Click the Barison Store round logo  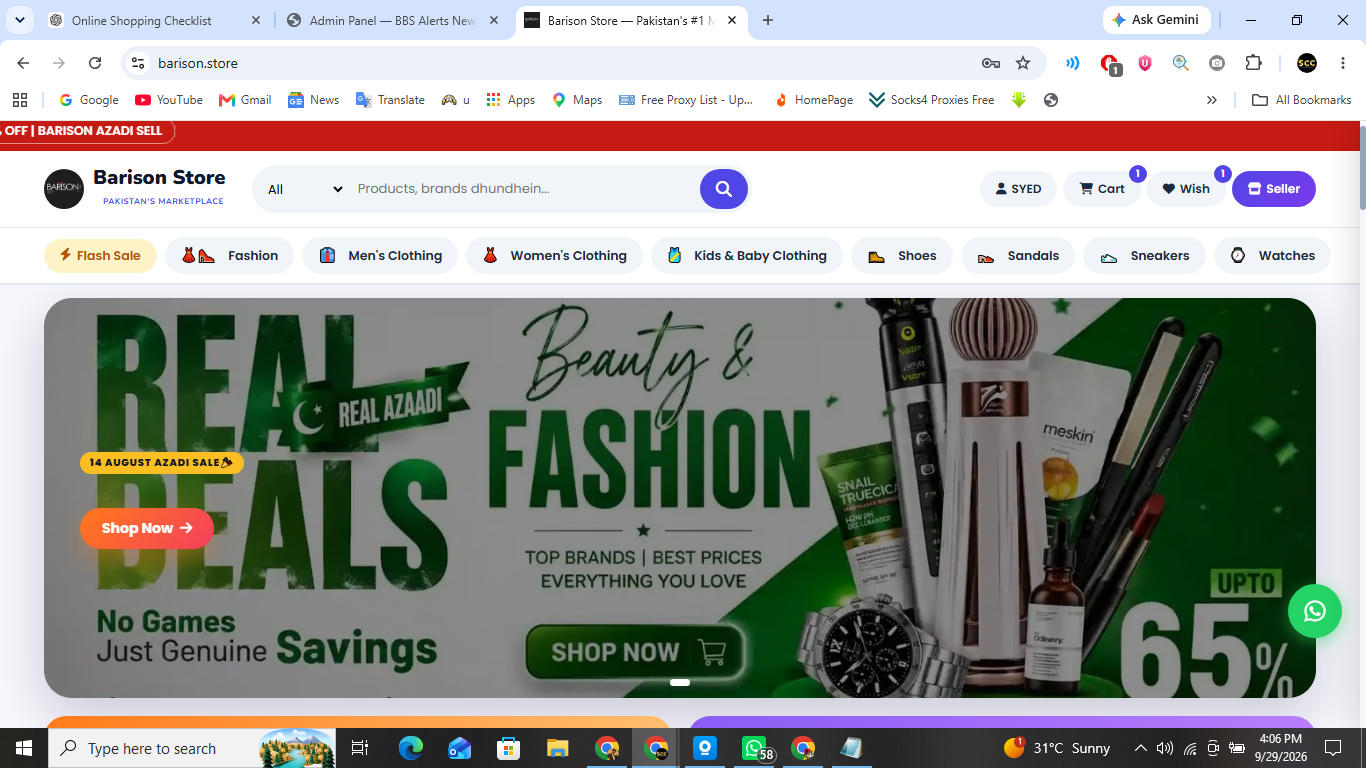tap(64, 189)
